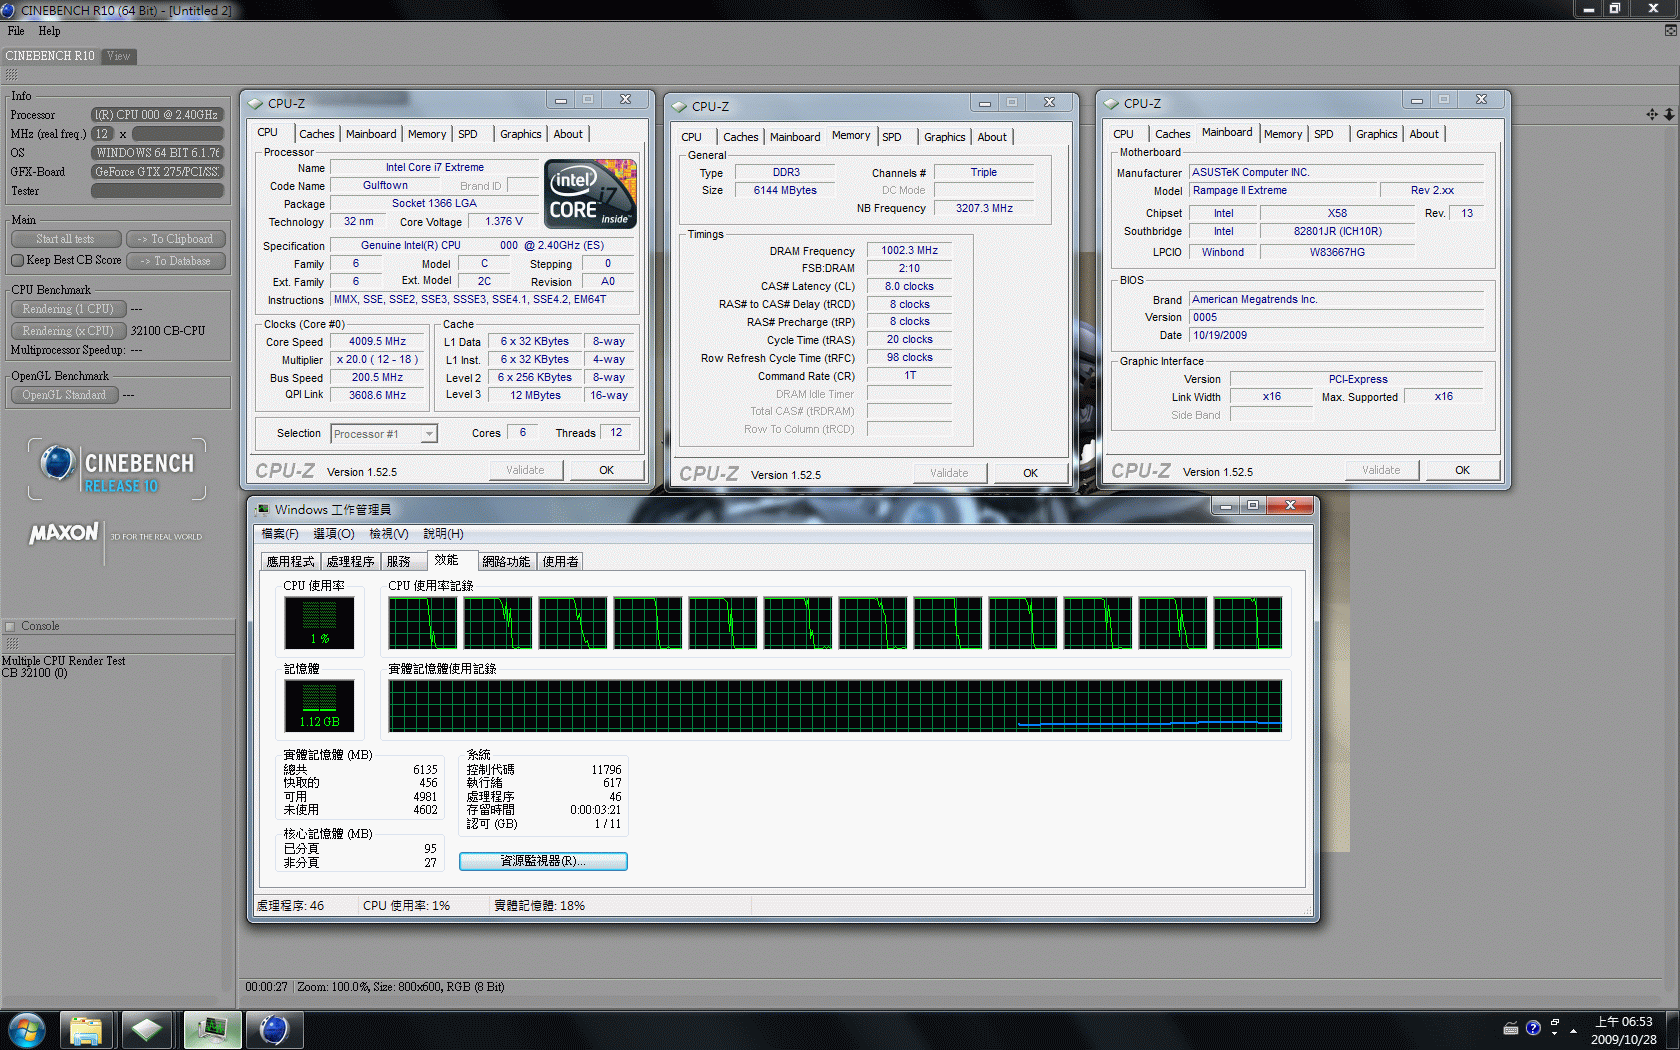The height and width of the screenshot is (1050, 1680).
Task: Click the To Database button
Action: [x=176, y=261]
